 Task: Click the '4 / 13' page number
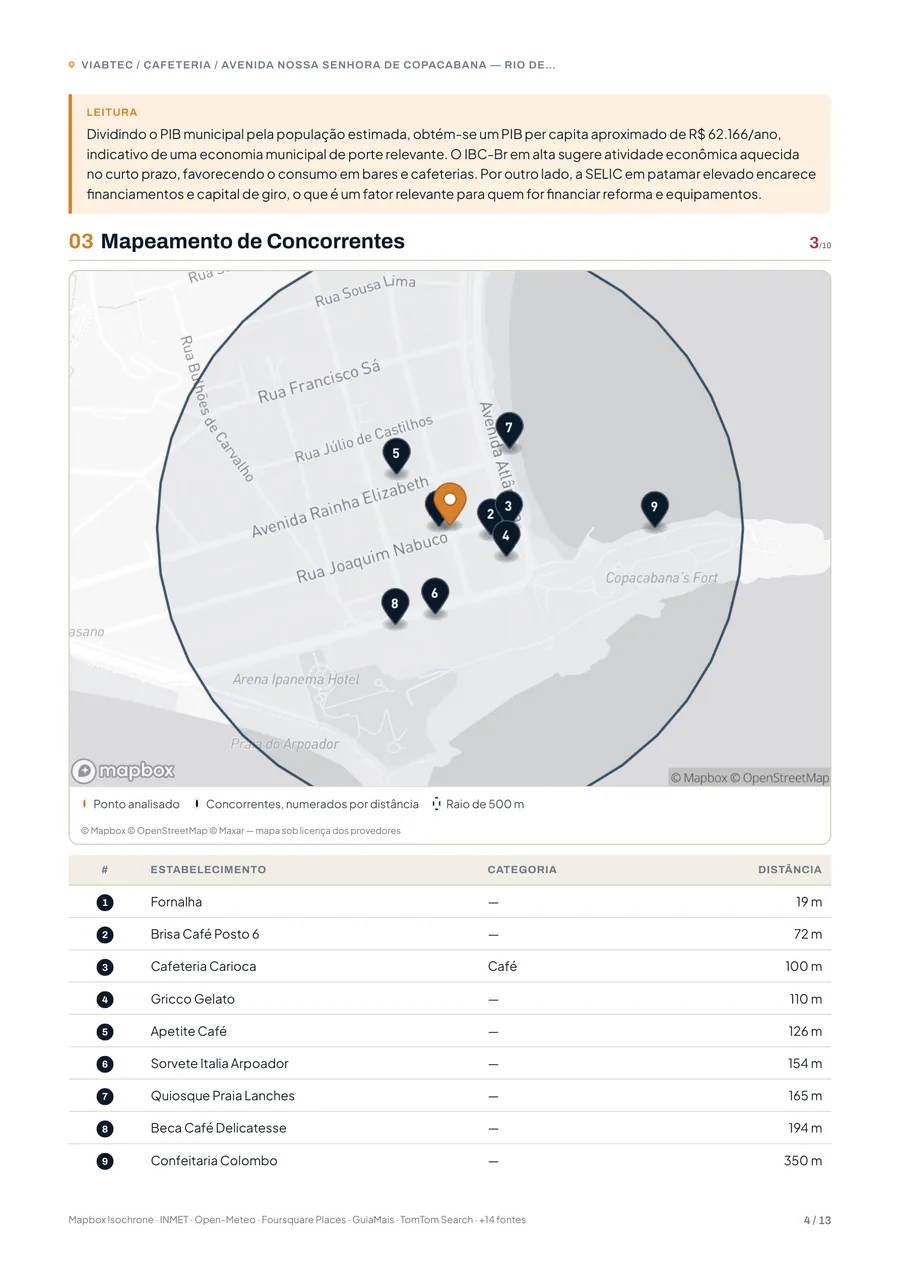click(817, 1220)
